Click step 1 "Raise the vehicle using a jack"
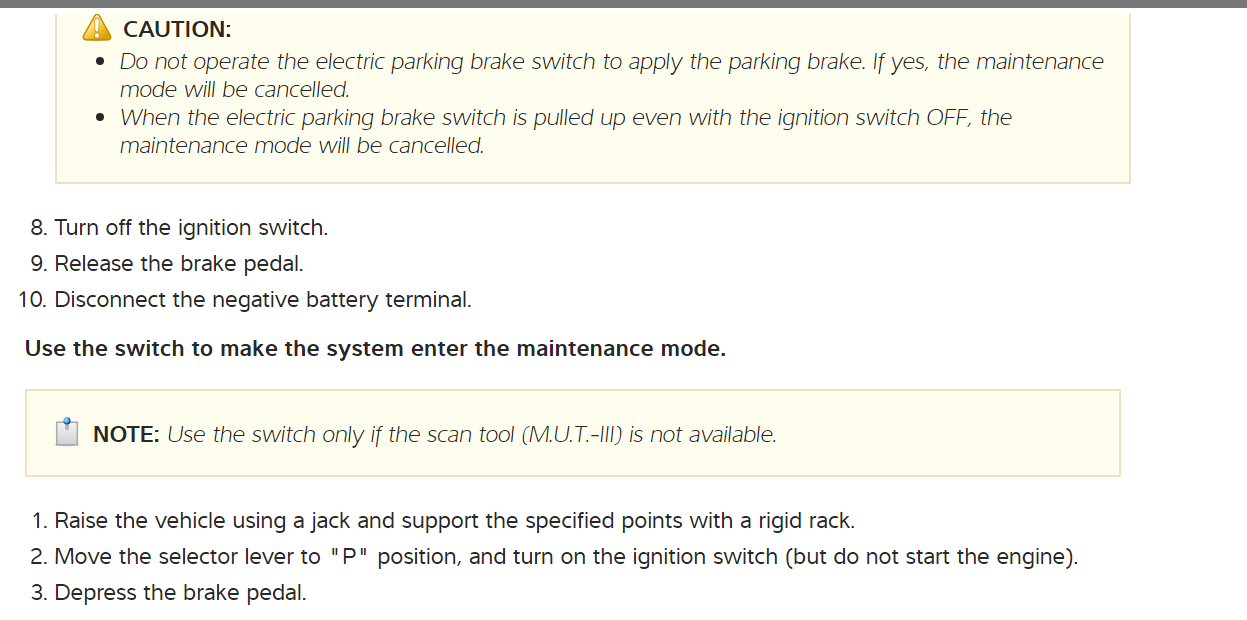1247x620 pixels. pos(454,521)
